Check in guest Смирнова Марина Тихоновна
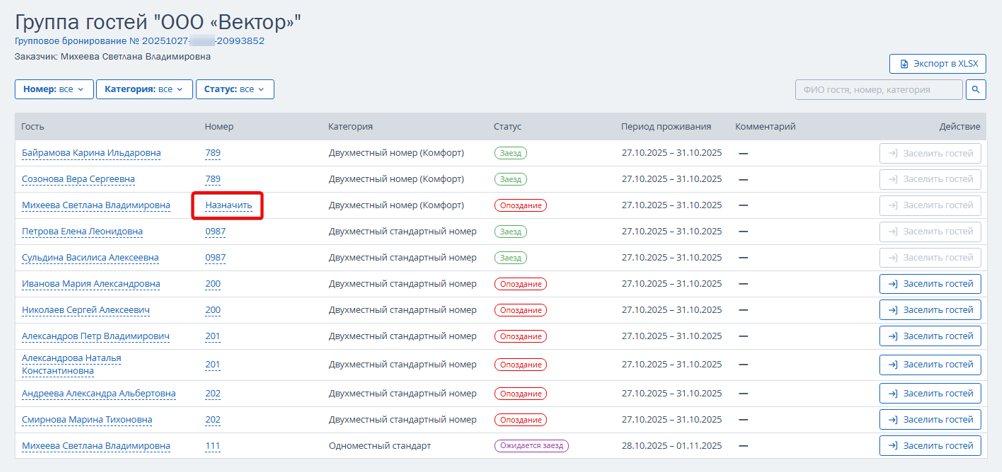The image size is (1002, 472). click(930, 420)
